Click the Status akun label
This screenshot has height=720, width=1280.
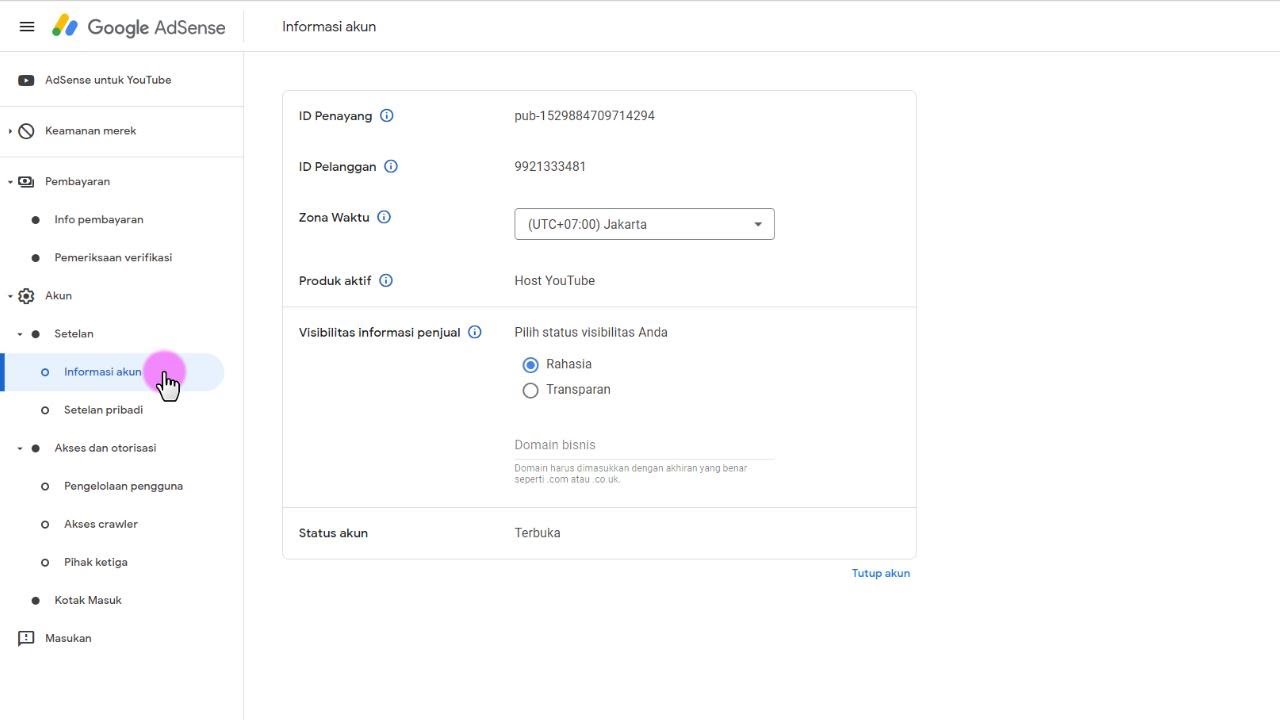333,533
